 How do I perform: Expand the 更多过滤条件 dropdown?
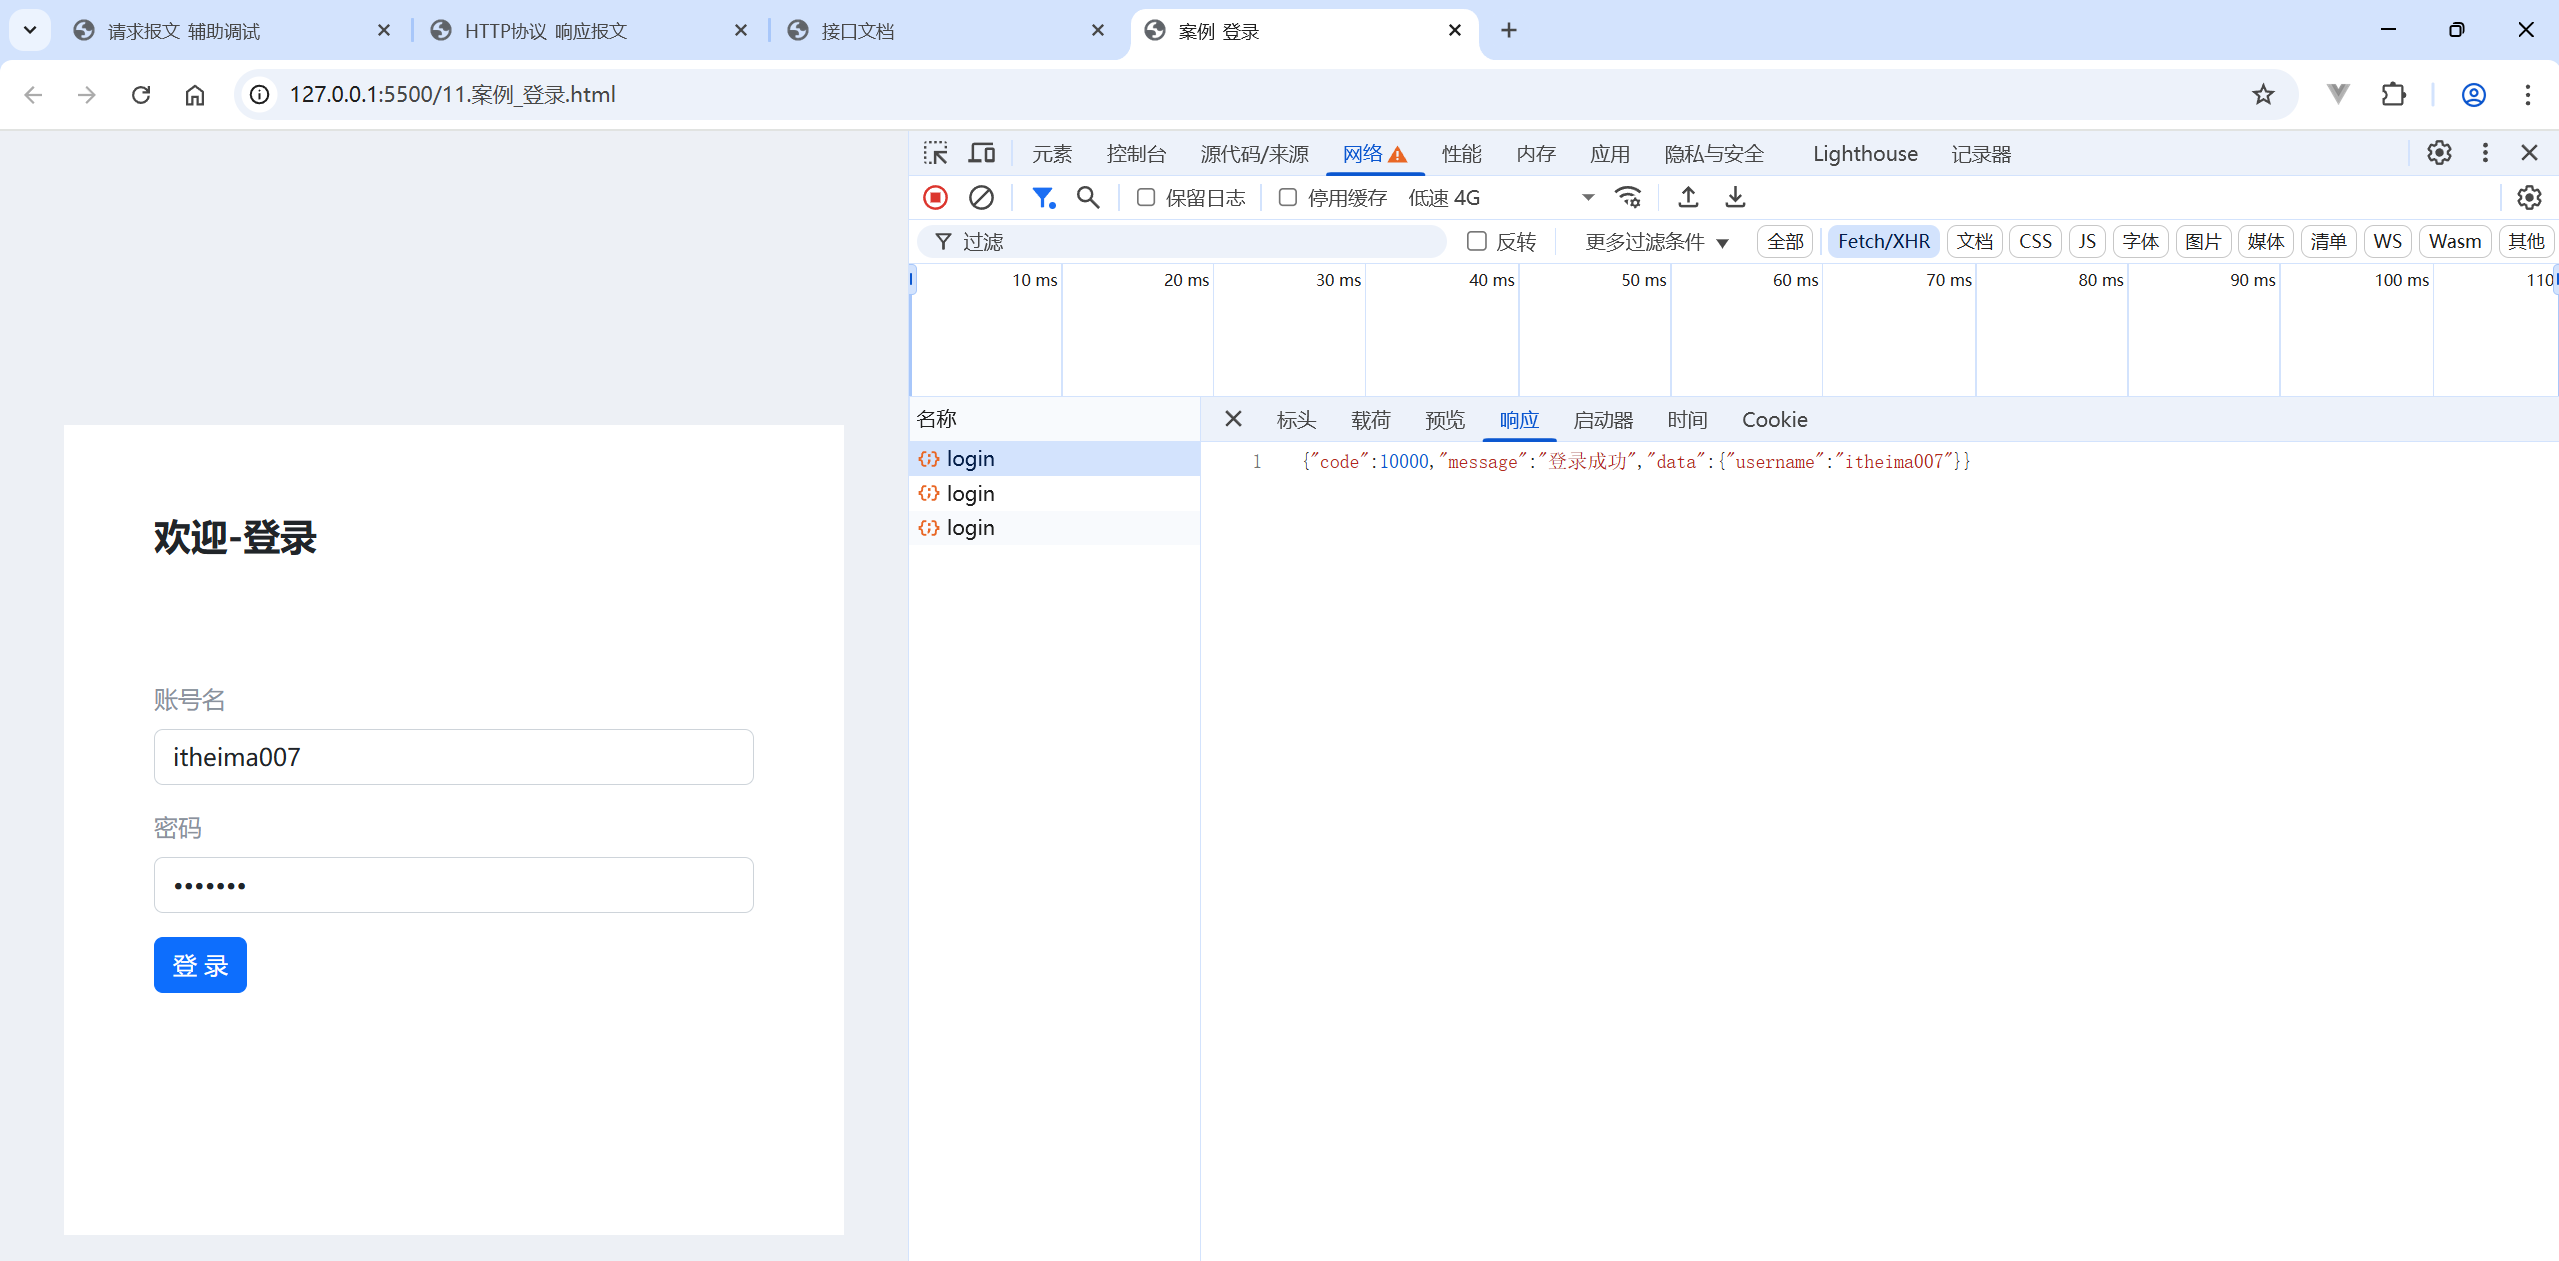point(1656,242)
